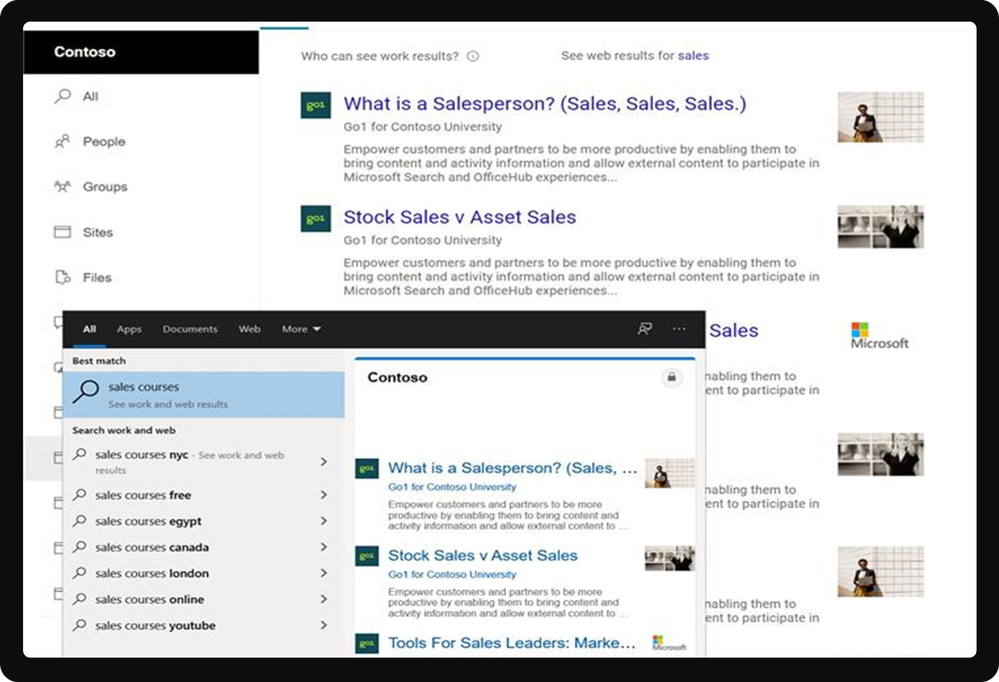Expand chevron for sales courses egypt
Viewport: 999px width, 682px height.
point(324,521)
